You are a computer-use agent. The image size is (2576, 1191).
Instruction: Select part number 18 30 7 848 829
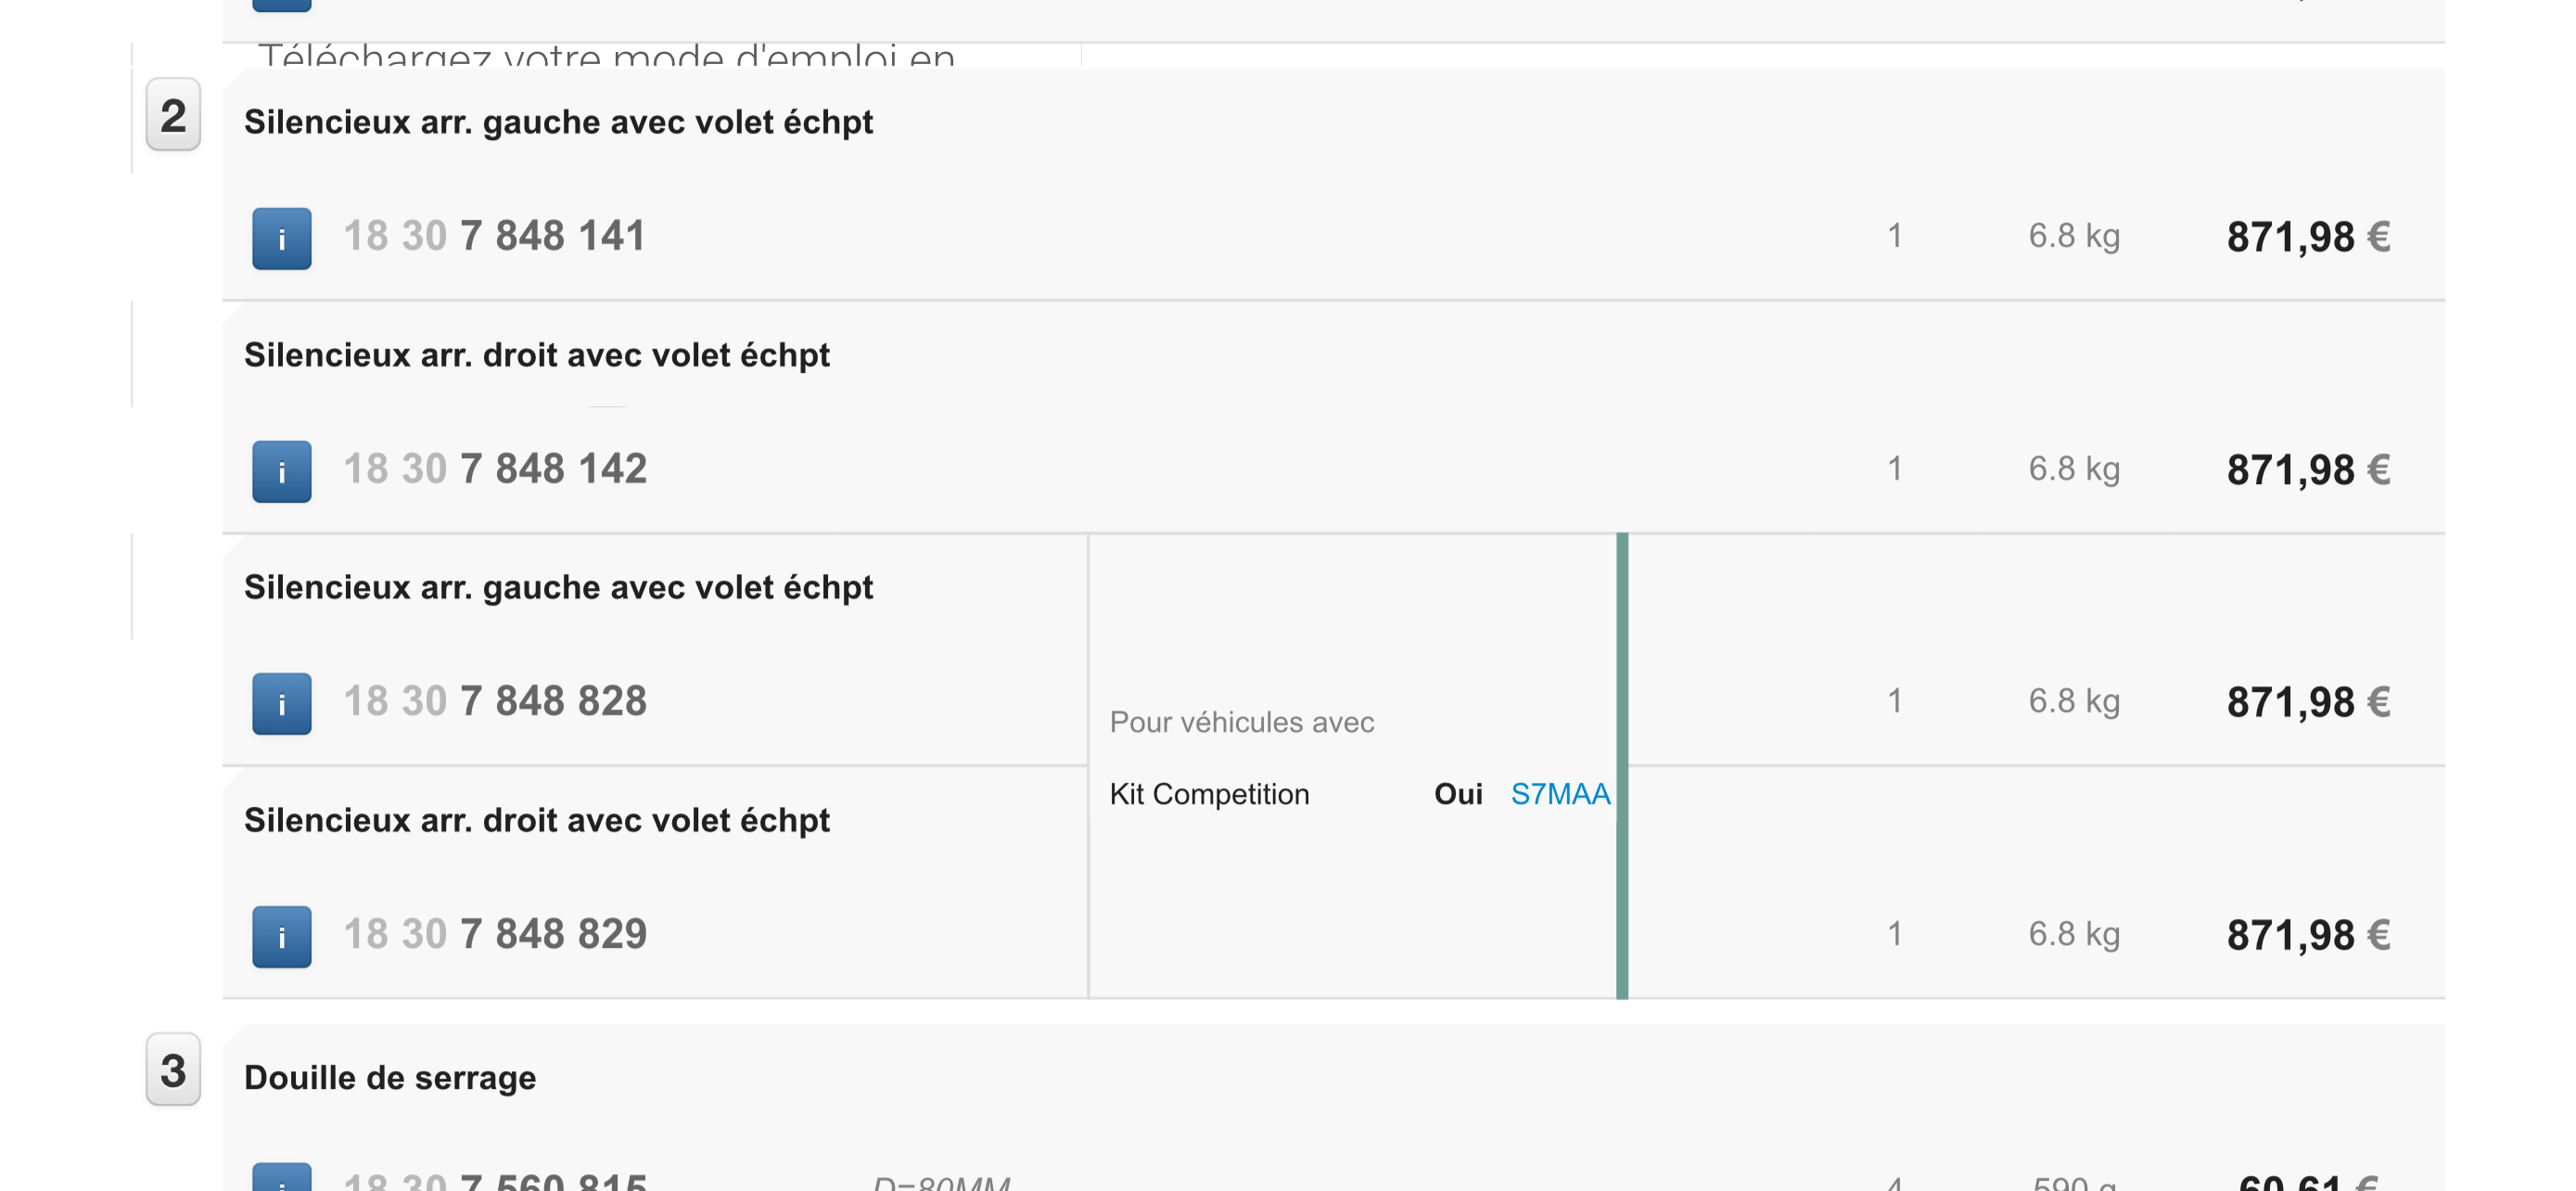(495, 934)
